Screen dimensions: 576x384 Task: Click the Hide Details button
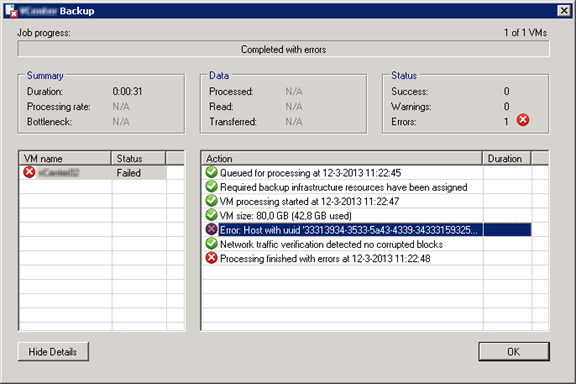[x=53, y=352]
